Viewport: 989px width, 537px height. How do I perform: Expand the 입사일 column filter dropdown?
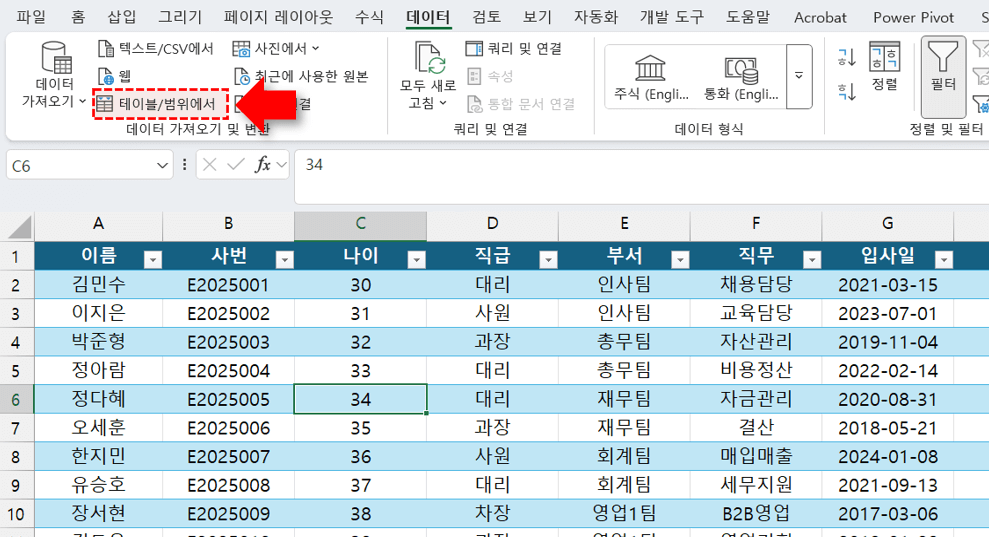942,260
